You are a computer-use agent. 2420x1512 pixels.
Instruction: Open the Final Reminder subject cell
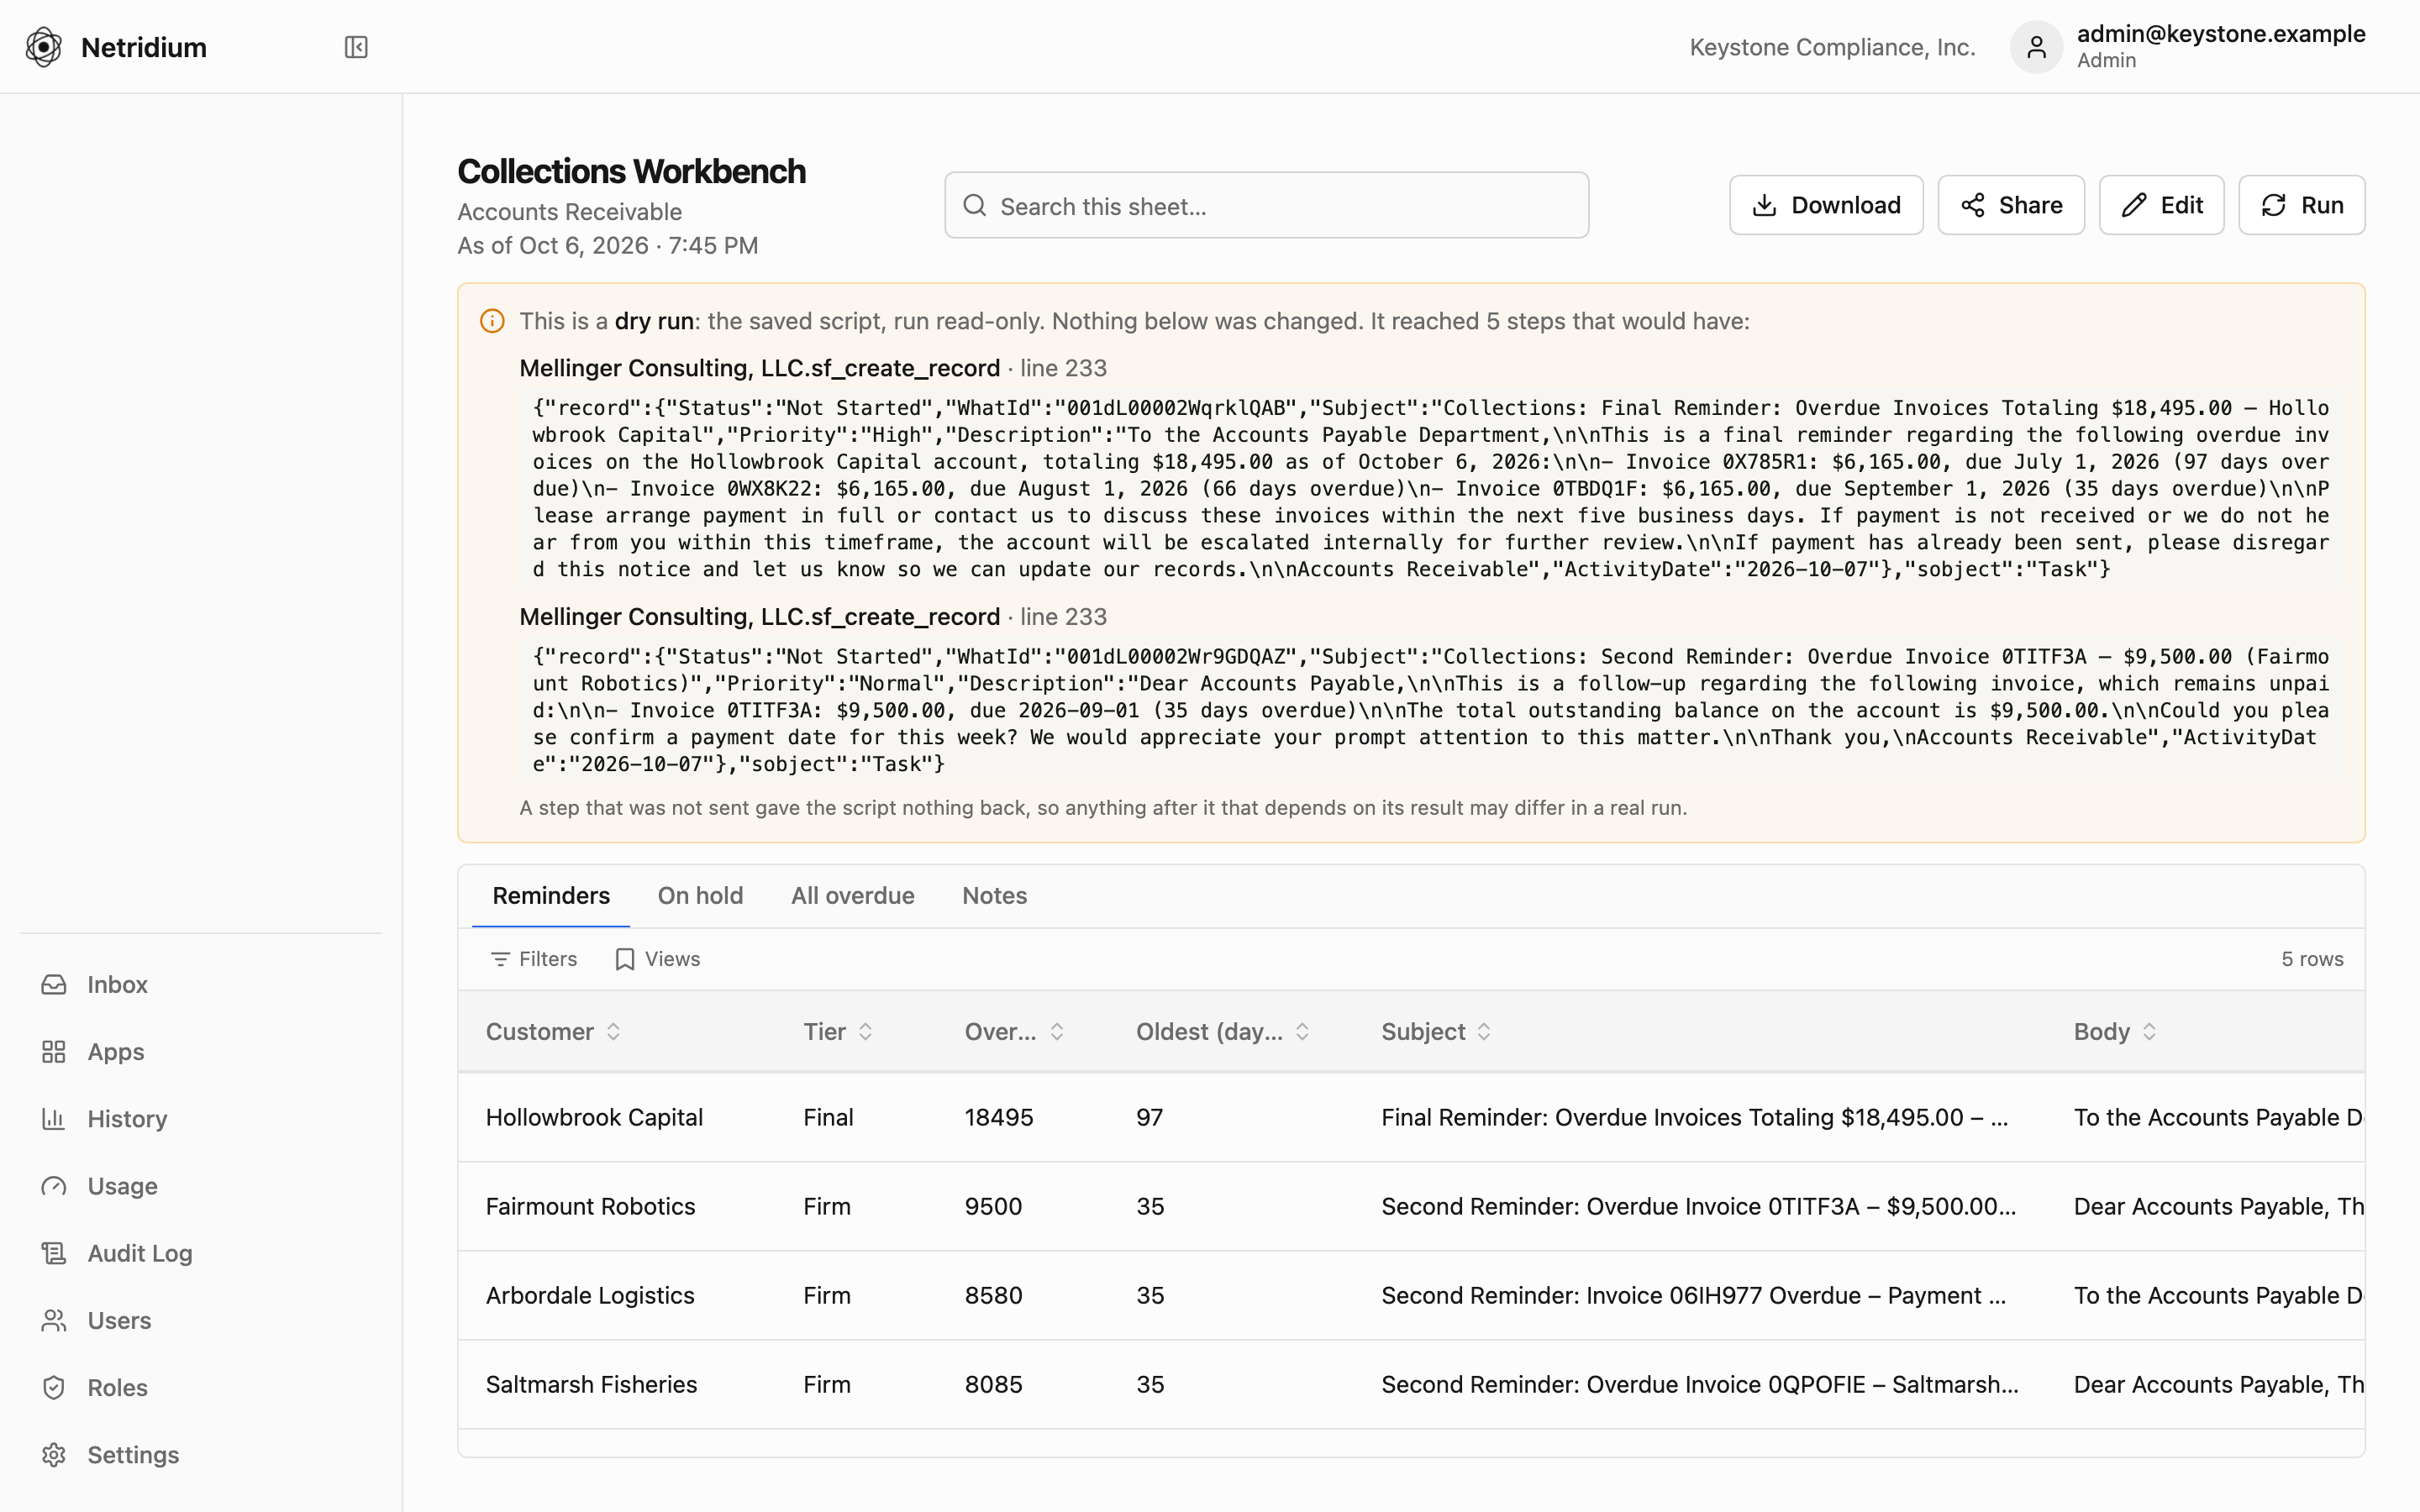click(1694, 1118)
